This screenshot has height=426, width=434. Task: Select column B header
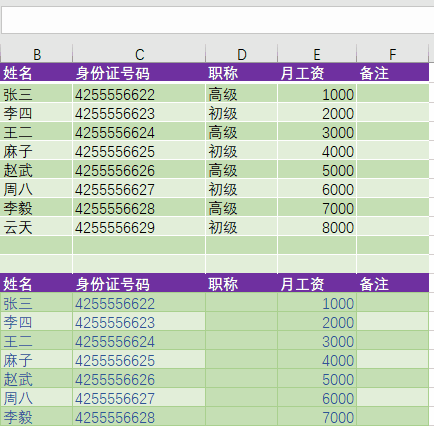[x=36, y=54]
